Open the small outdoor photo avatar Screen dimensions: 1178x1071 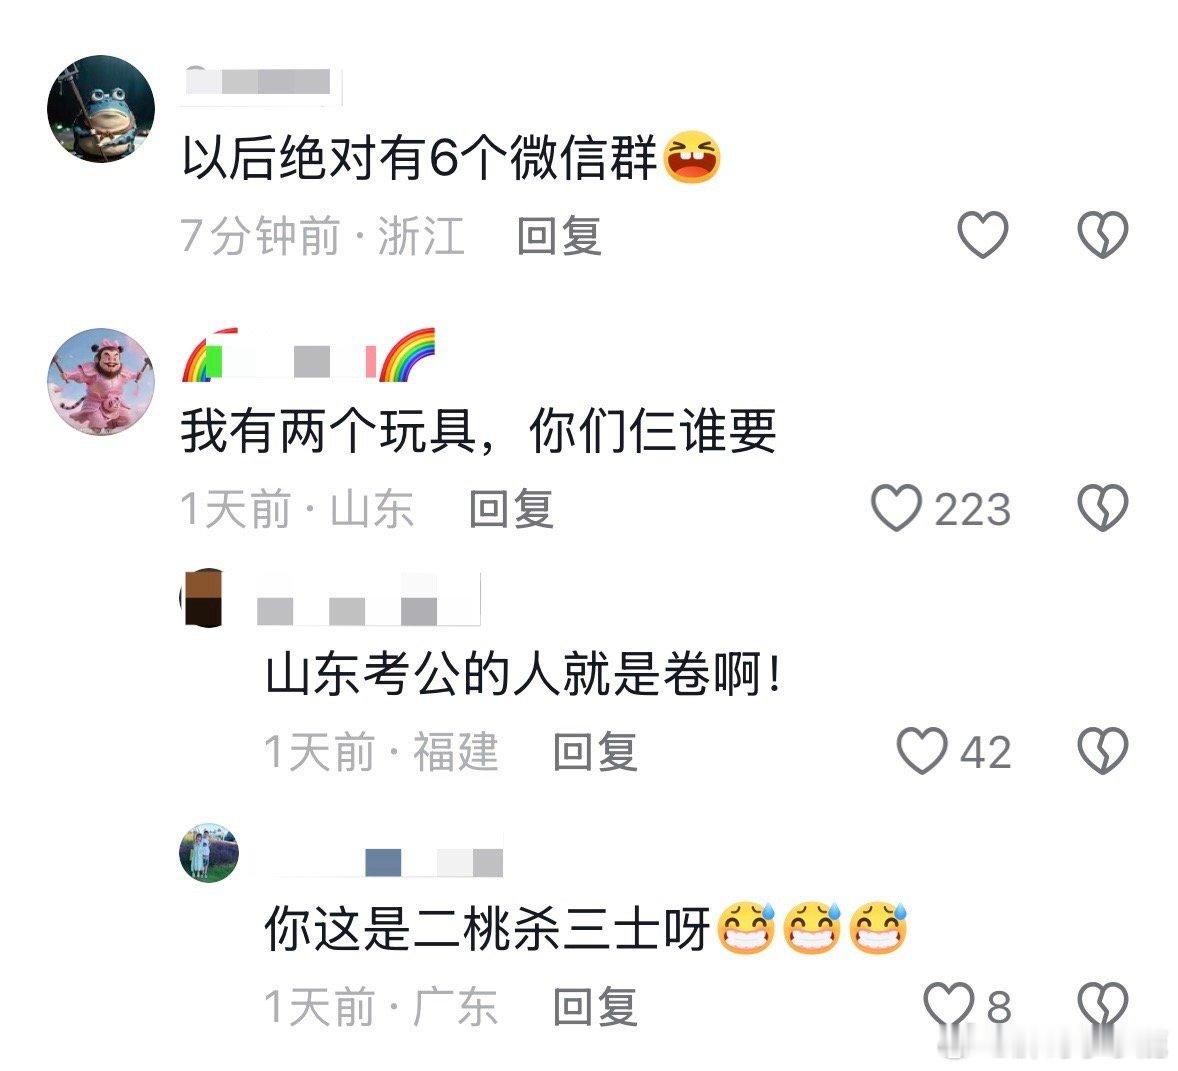[x=209, y=852]
